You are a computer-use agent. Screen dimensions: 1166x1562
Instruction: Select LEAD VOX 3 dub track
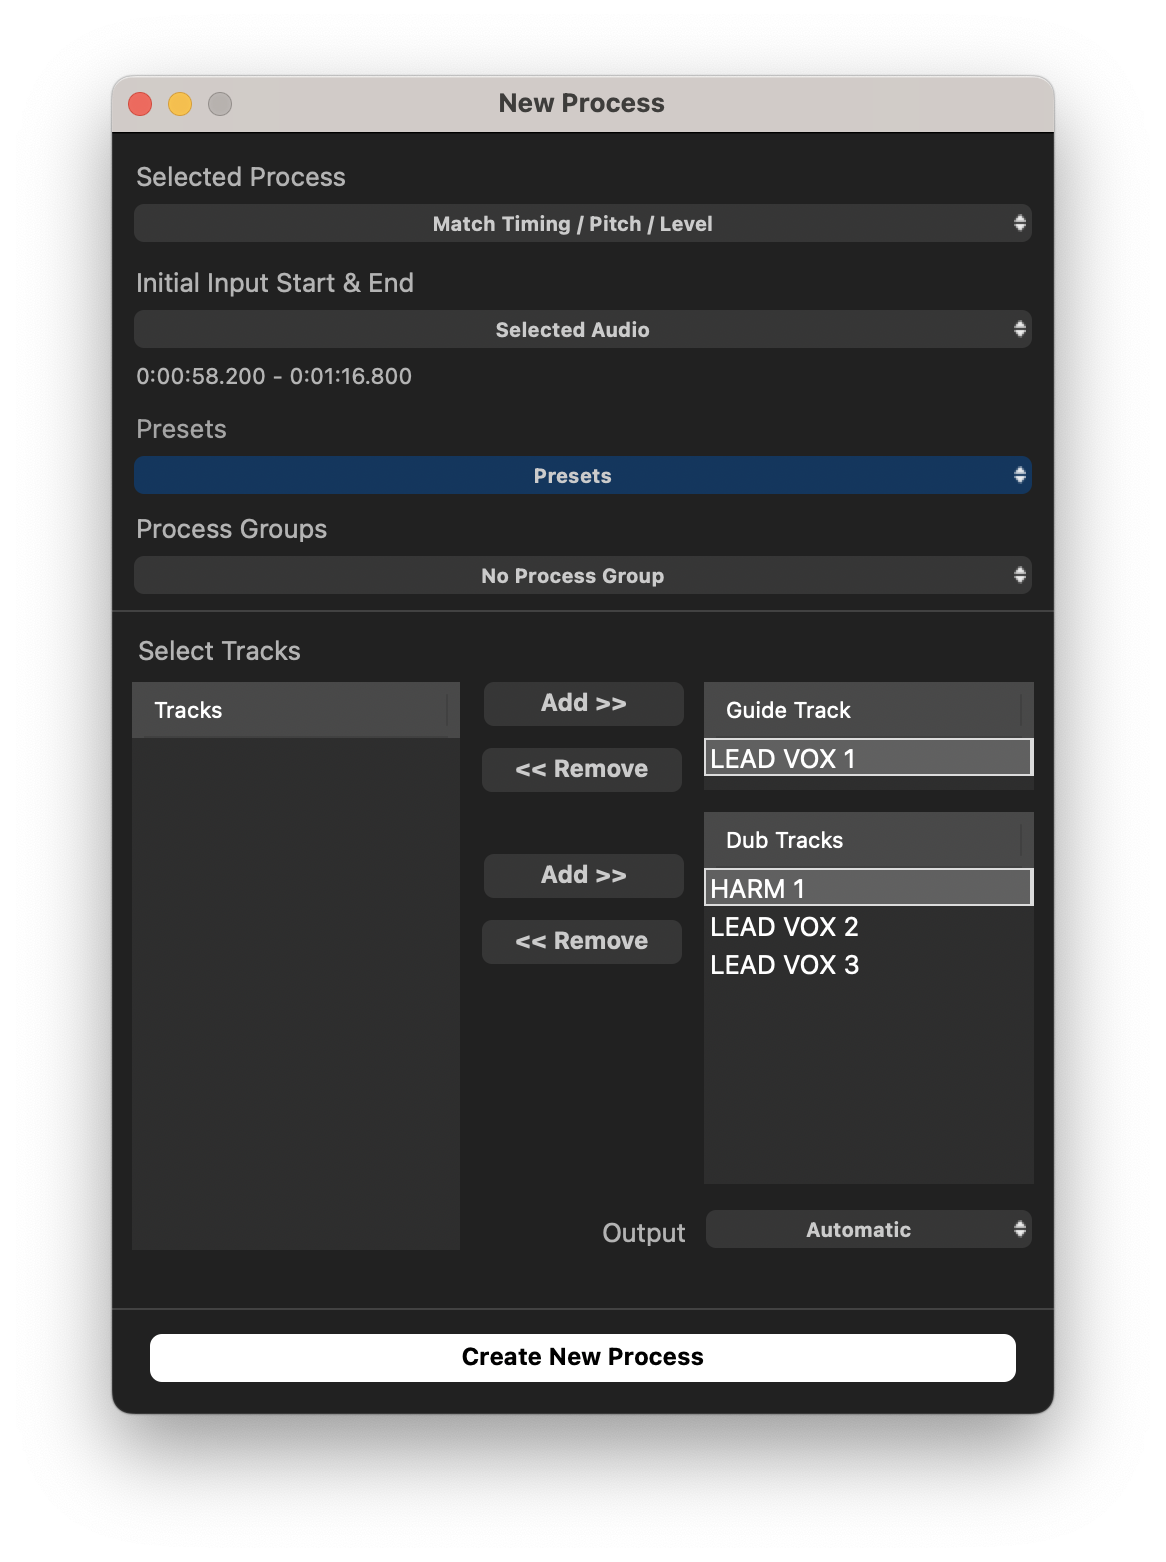[x=784, y=965]
